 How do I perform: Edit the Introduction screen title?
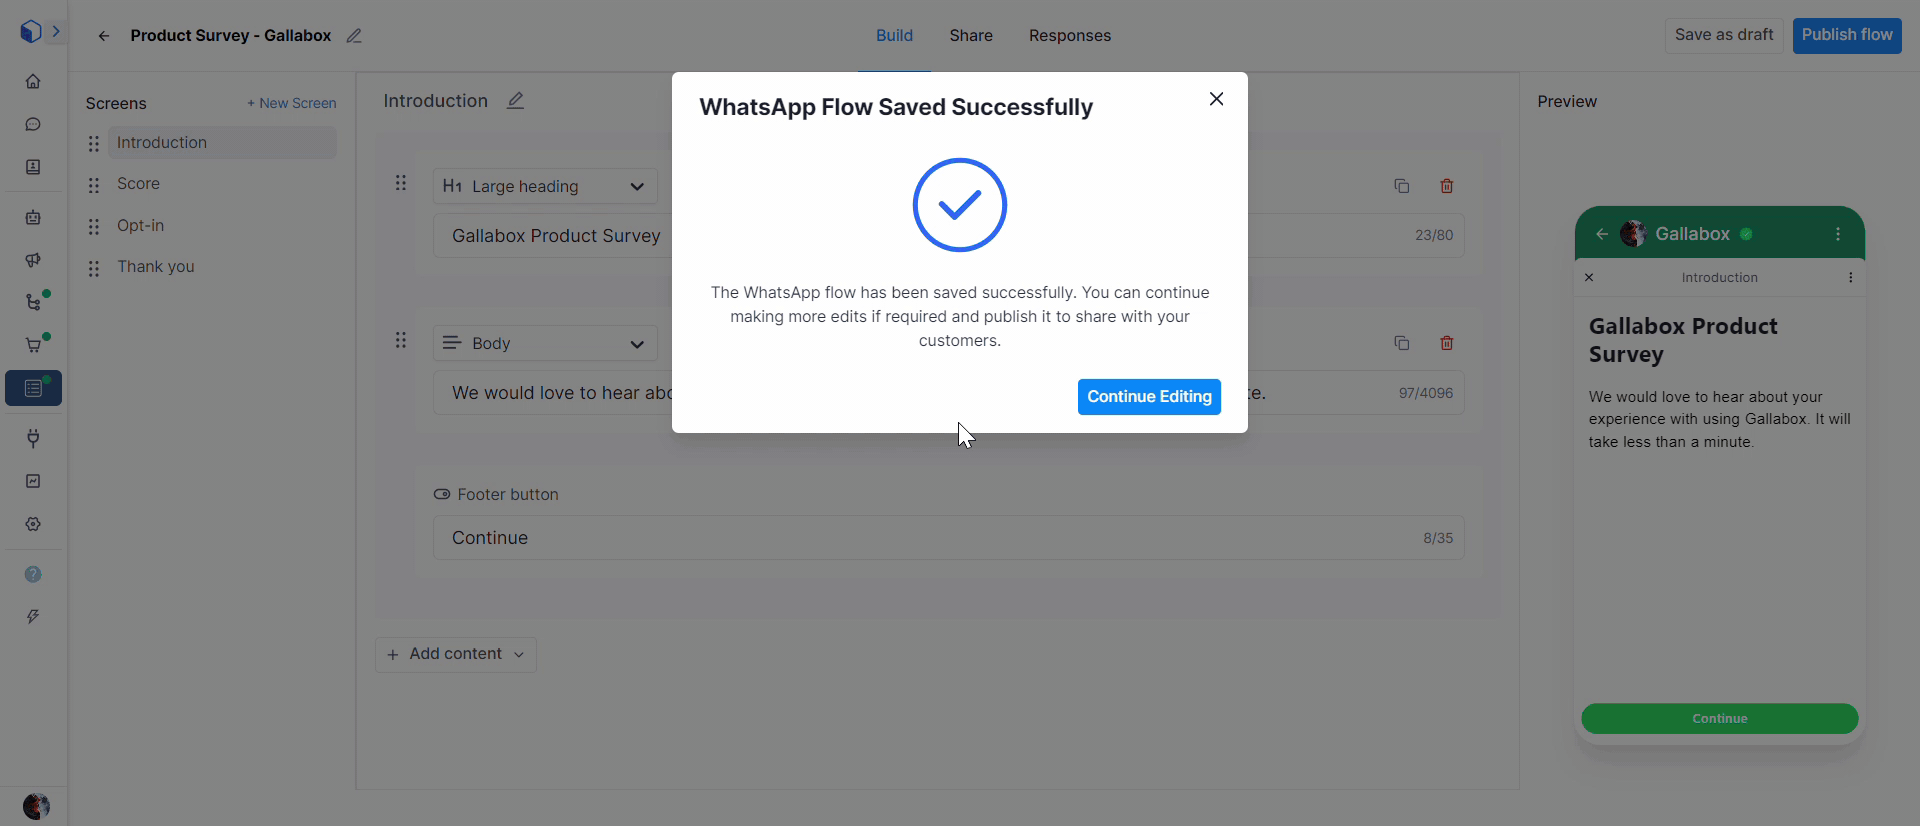coord(515,101)
